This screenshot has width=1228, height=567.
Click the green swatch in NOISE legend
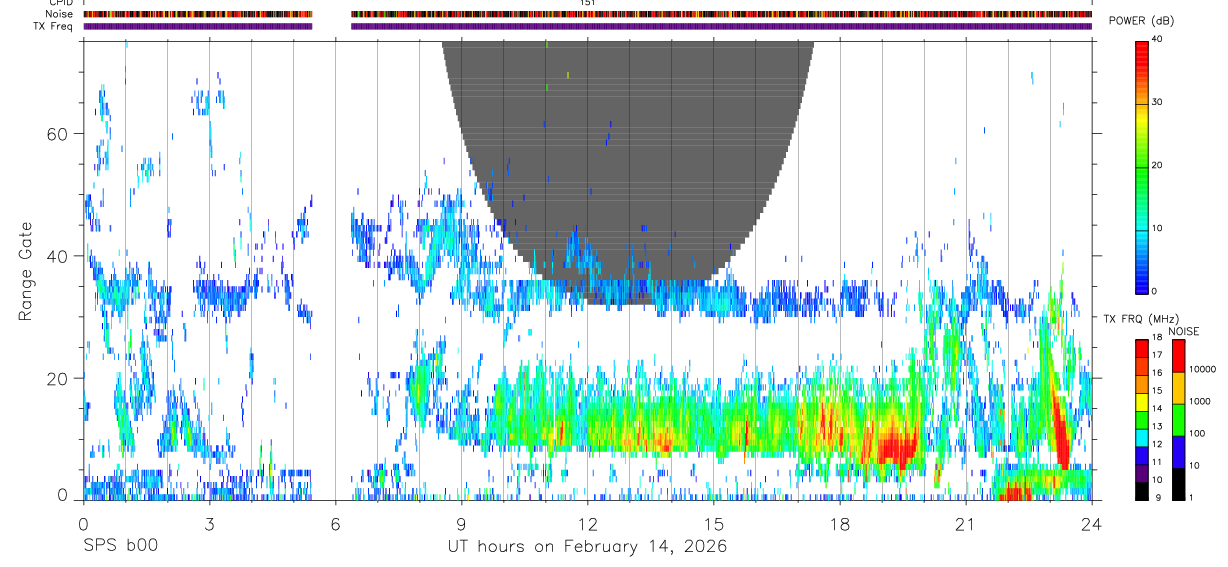point(1179,419)
